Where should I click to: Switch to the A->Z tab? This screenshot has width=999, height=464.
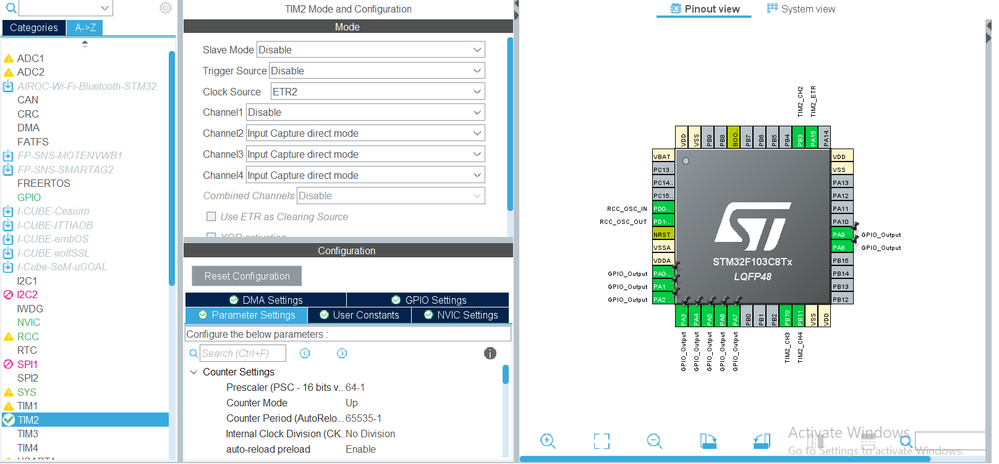84,27
